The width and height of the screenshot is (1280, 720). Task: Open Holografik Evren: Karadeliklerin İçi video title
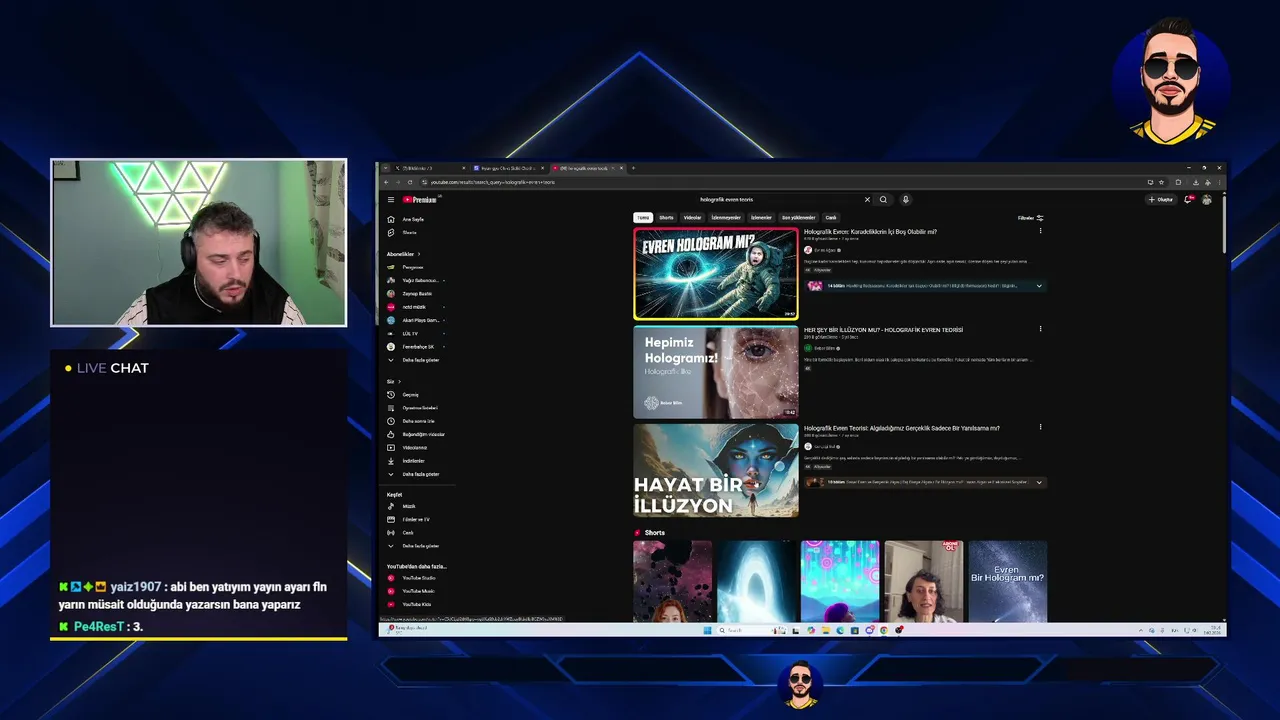click(870, 232)
